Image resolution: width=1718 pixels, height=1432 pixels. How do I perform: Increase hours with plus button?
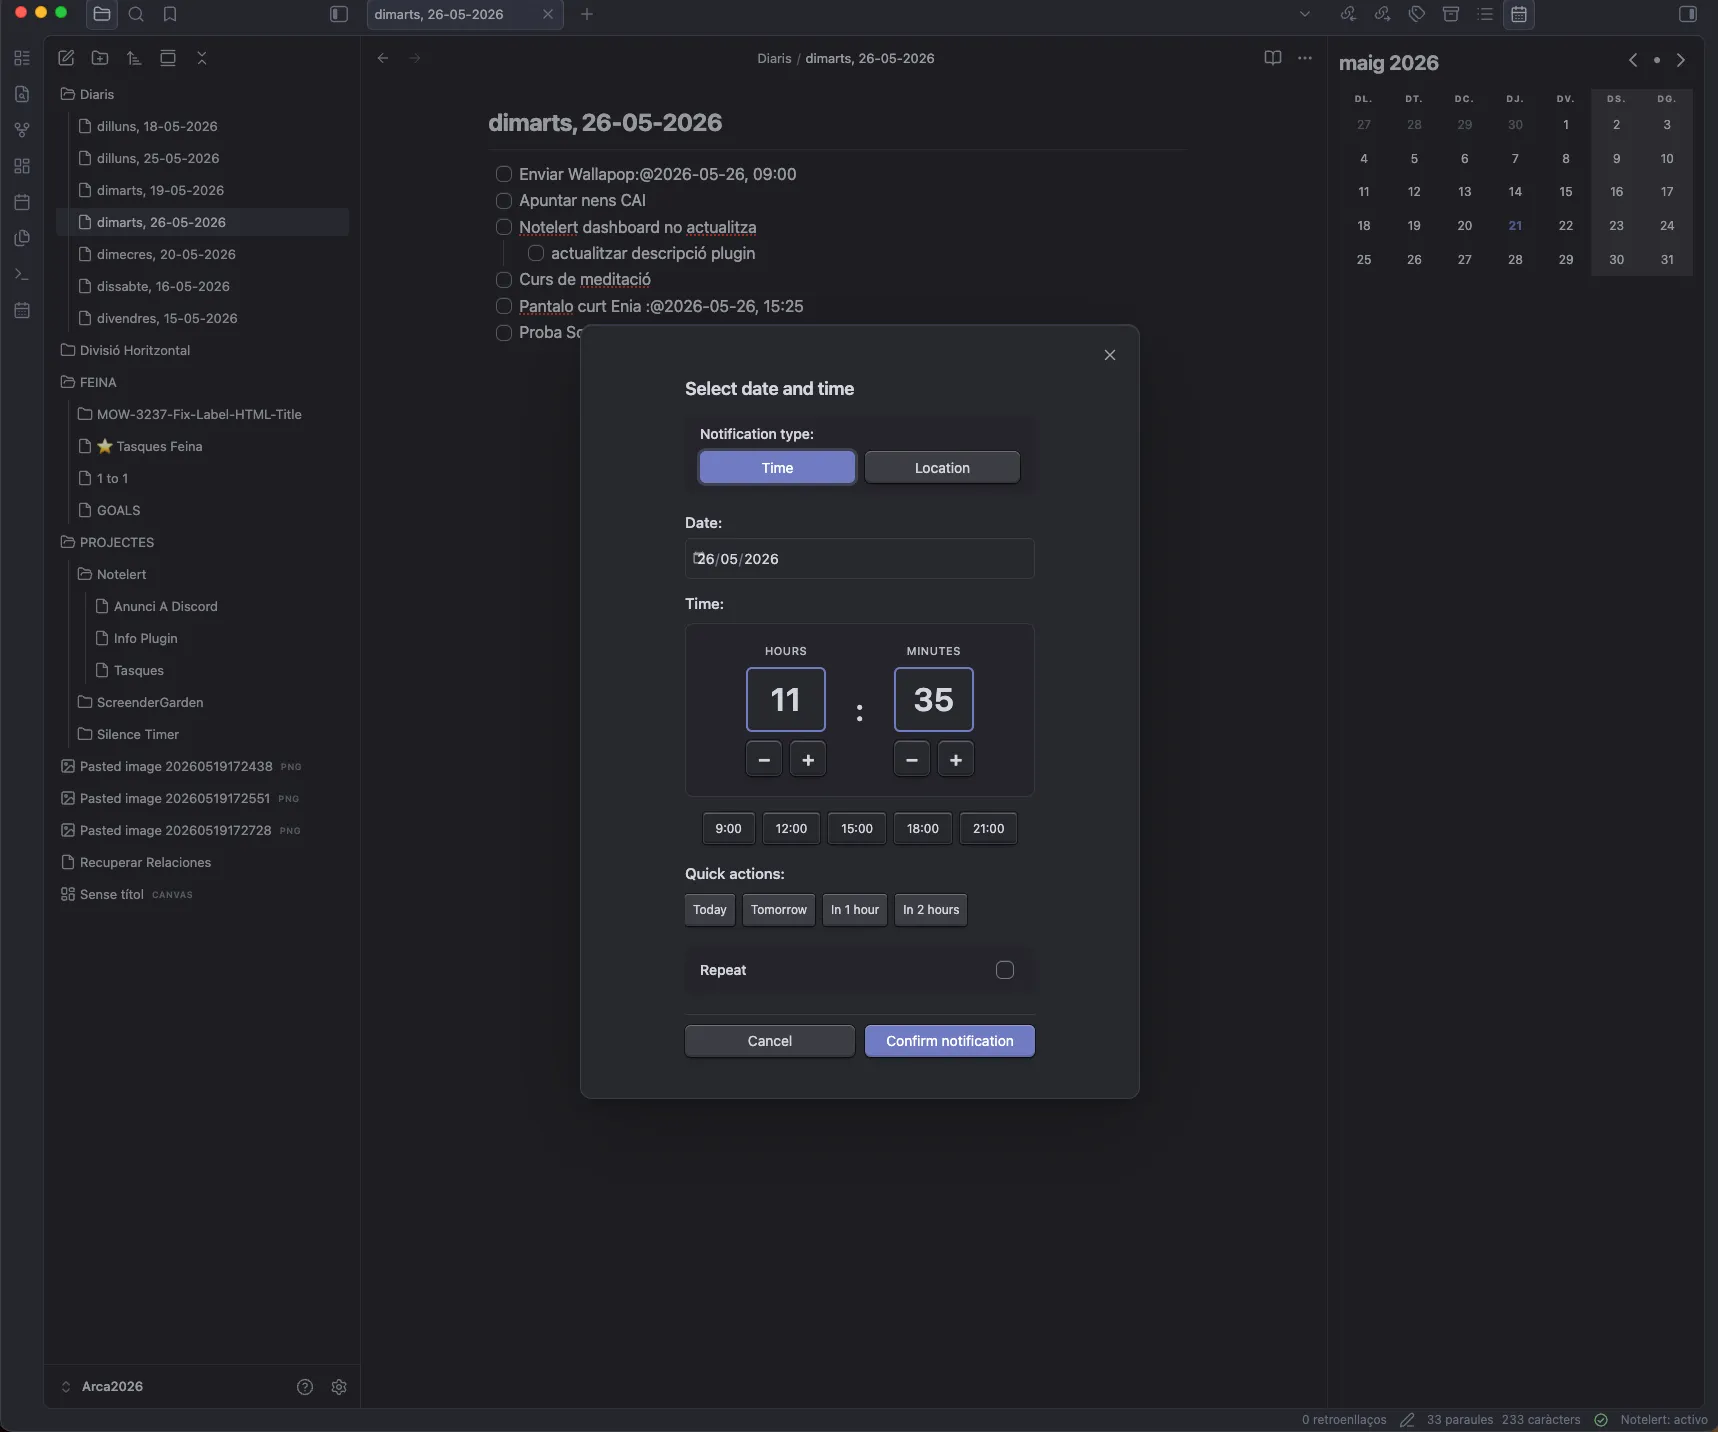808,760
